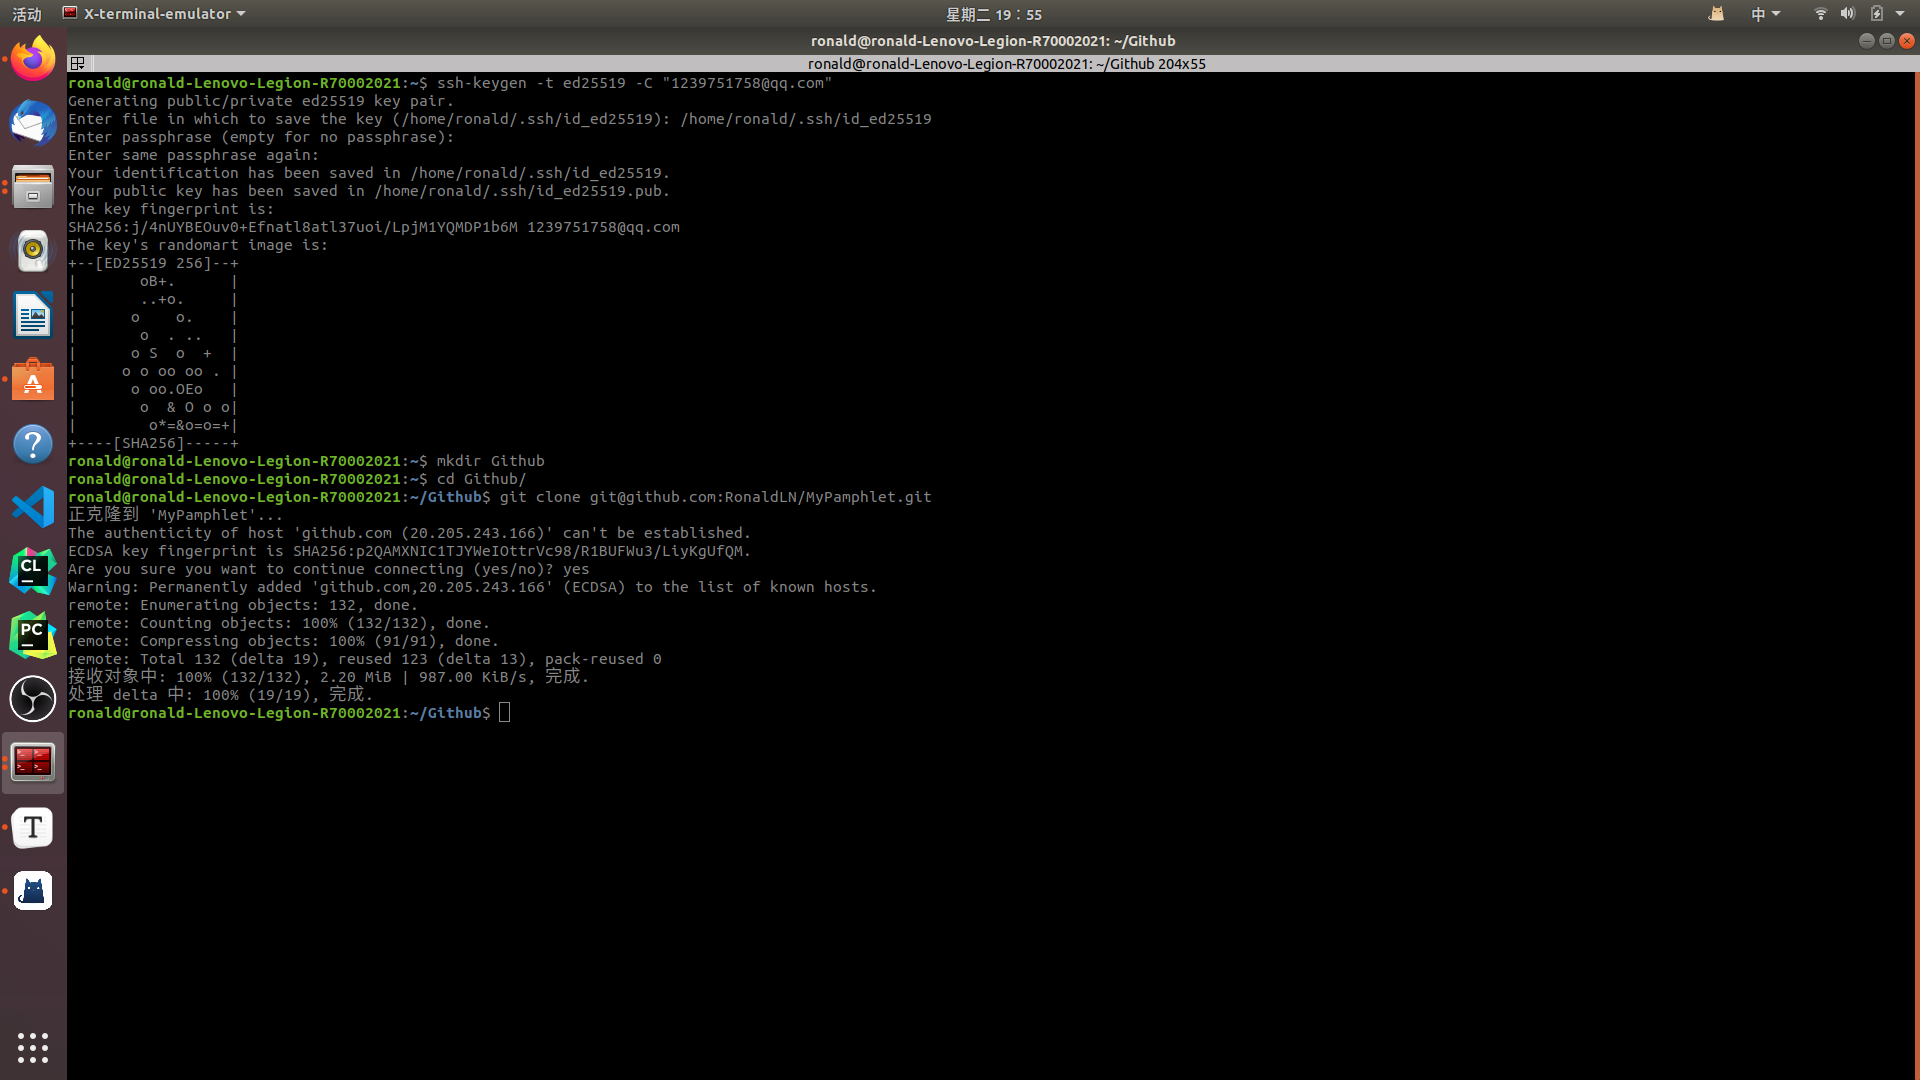
Task: Click the Terminator split-layout grid icon
Action: coord(77,63)
